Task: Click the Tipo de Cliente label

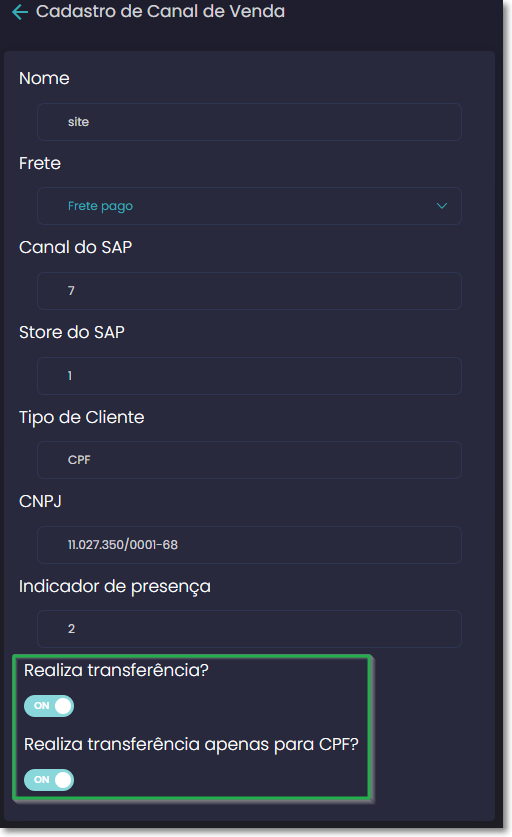Action: point(82,417)
